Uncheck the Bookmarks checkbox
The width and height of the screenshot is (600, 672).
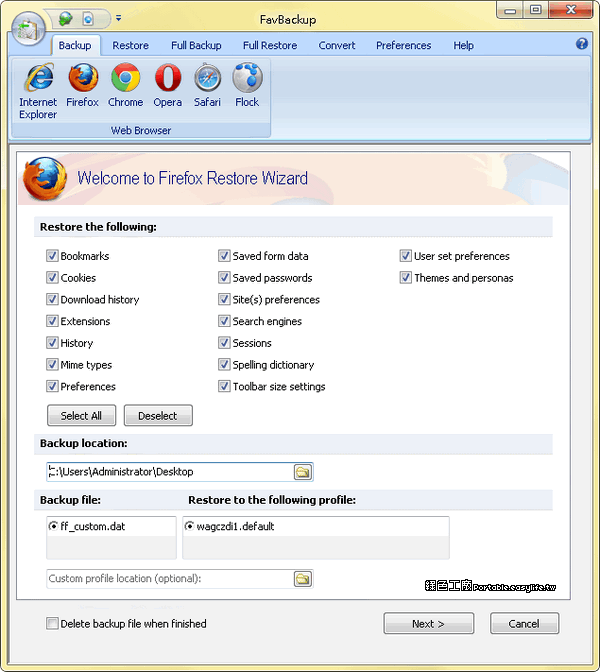point(52,256)
